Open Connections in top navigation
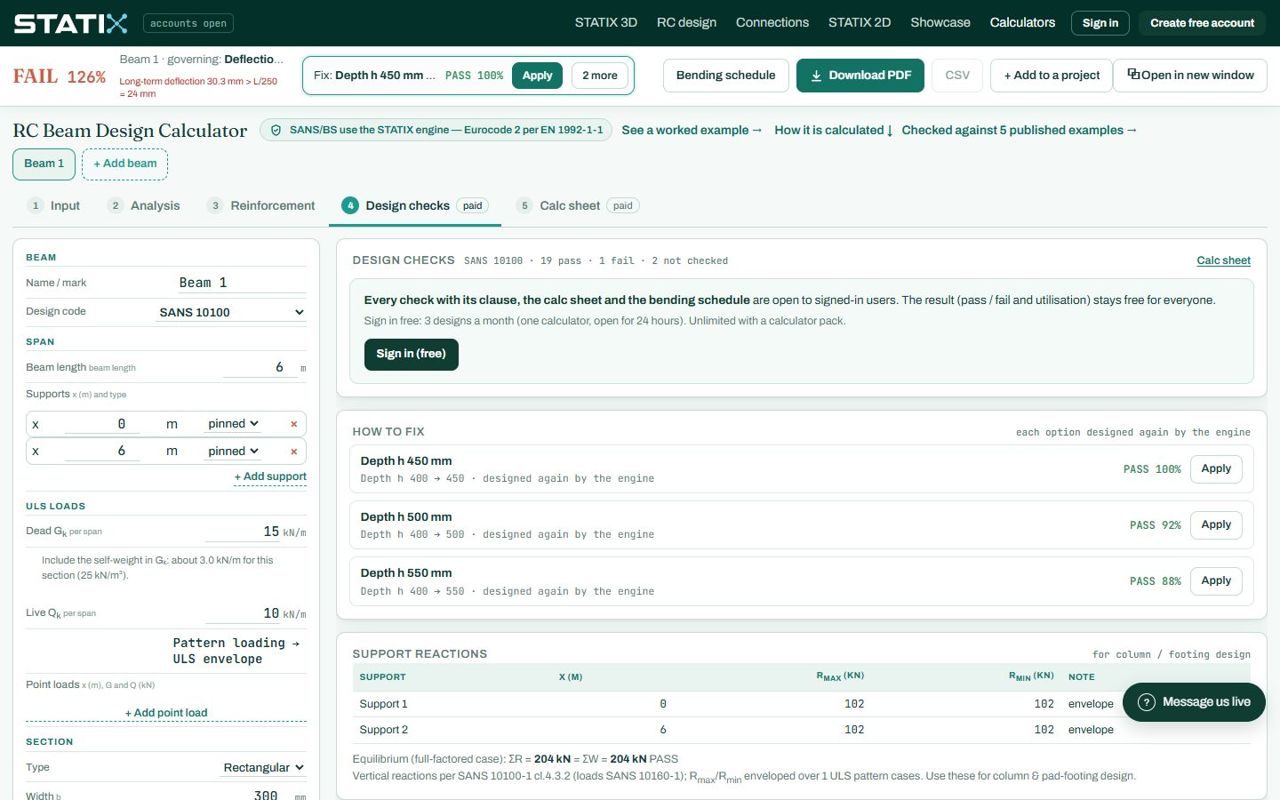The height and width of the screenshot is (800, 1280). pos(772,22)
